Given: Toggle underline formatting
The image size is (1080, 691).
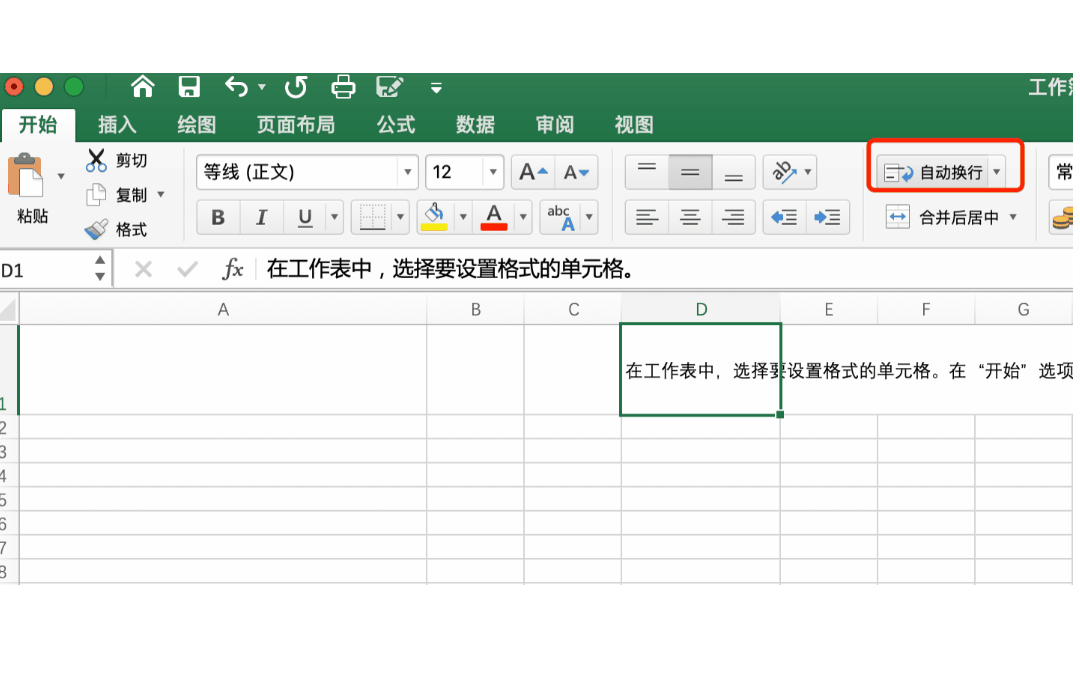Looking at the screenshot, I should tap(304, 218).
